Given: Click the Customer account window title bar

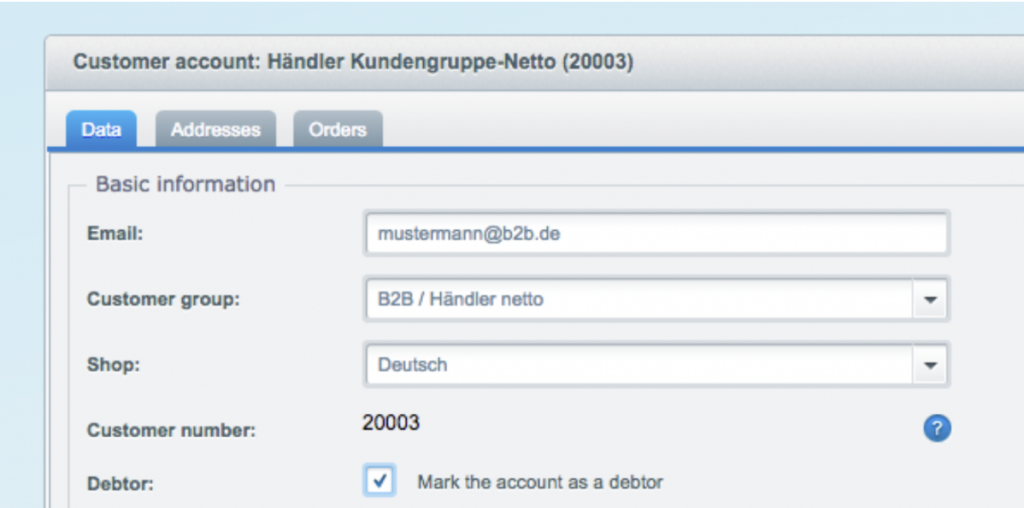Looking at the screenshot, I should tap(353, 62).
